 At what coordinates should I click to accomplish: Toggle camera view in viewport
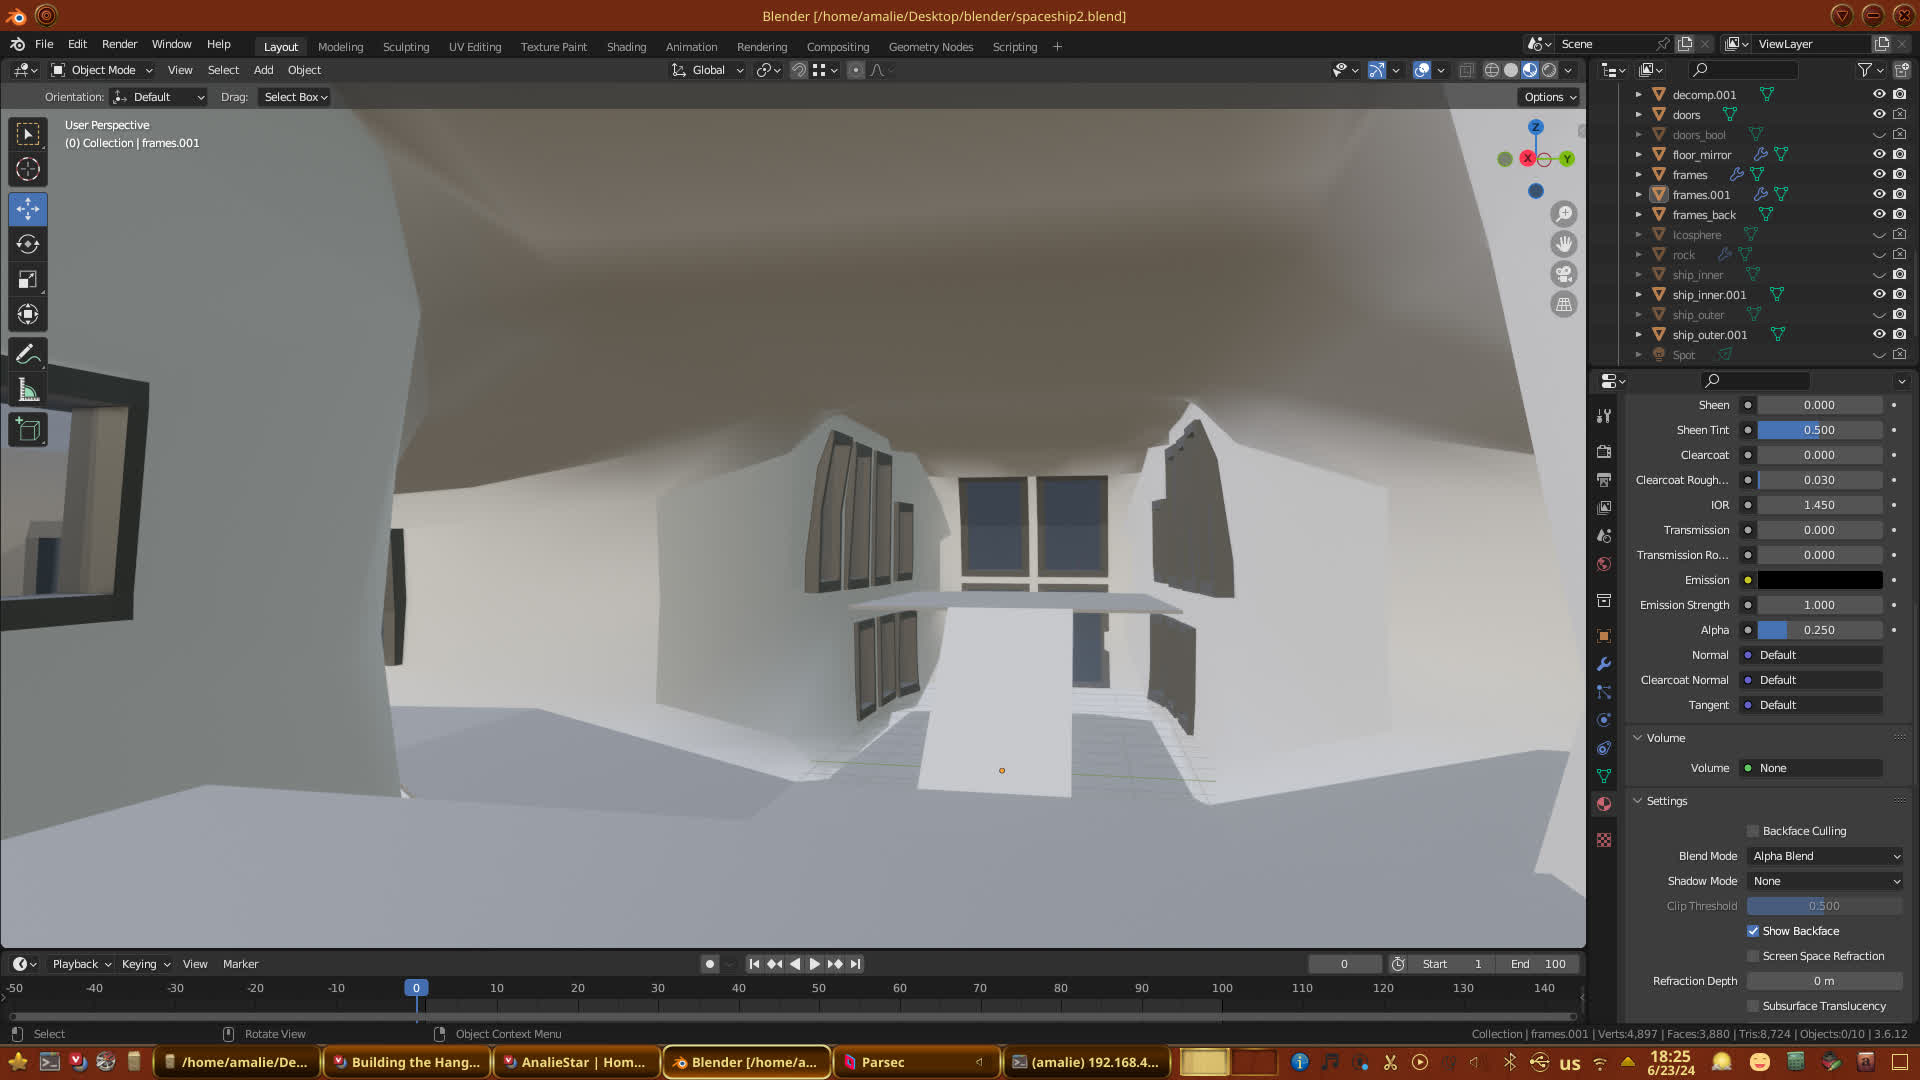pyautogui.click(x=1564, y=274)
